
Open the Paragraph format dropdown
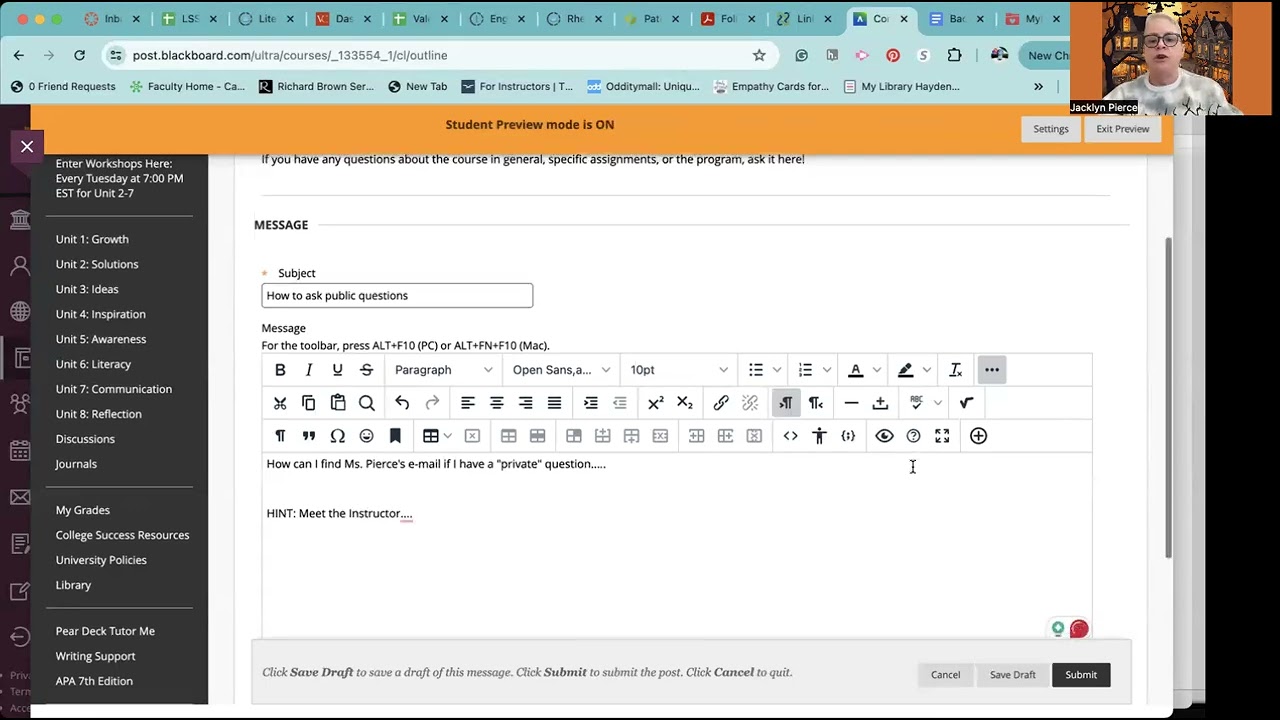tap(443, 370)
